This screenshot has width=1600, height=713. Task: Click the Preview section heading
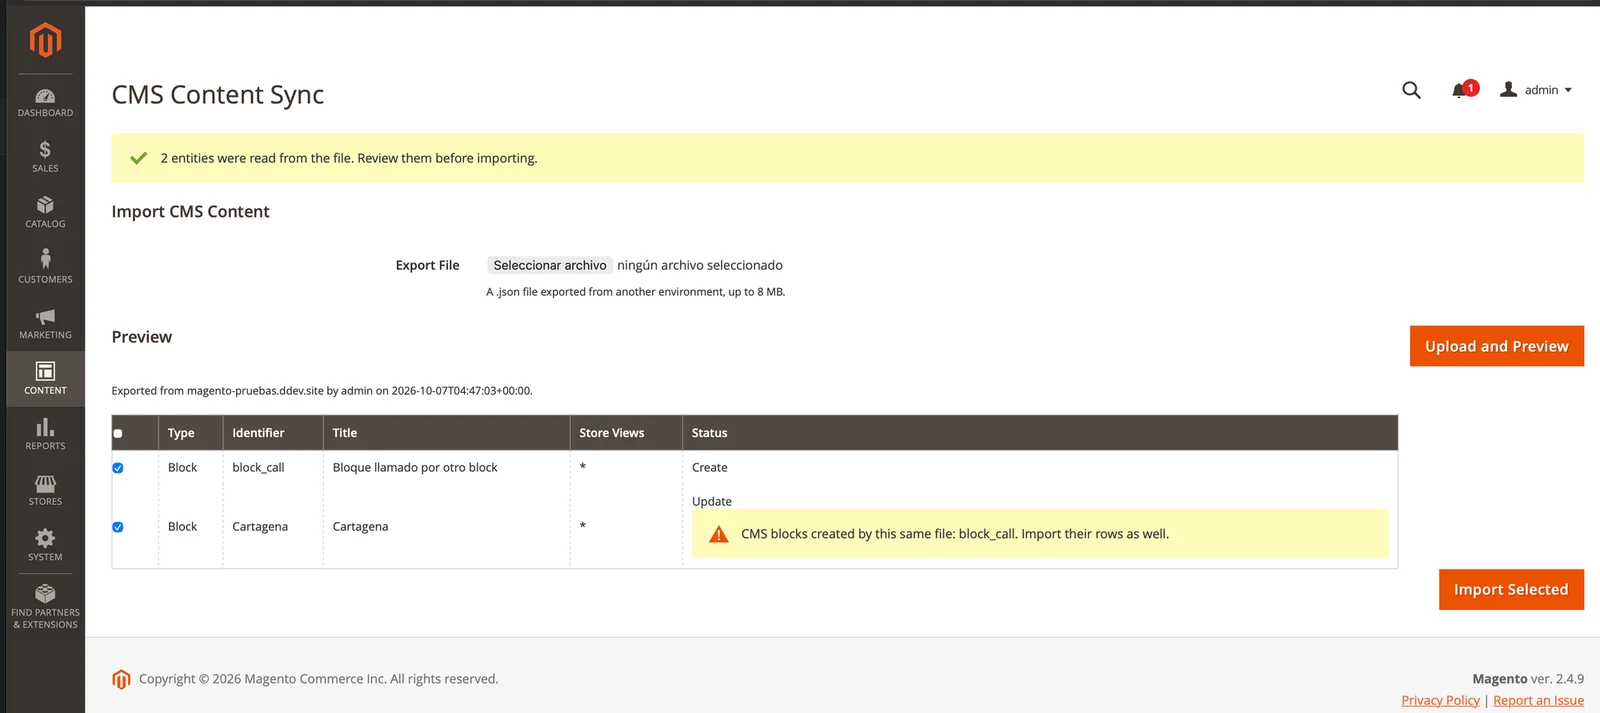point(142,337)
